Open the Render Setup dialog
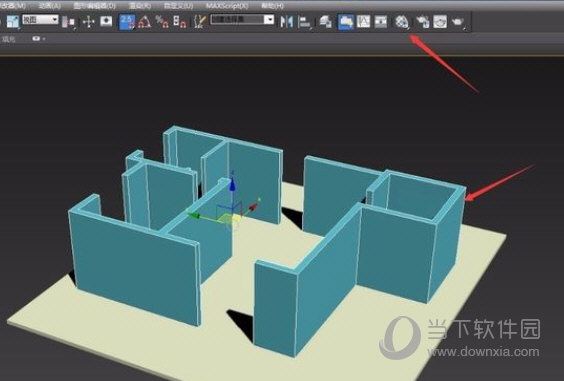 click(x=423, y=22)
